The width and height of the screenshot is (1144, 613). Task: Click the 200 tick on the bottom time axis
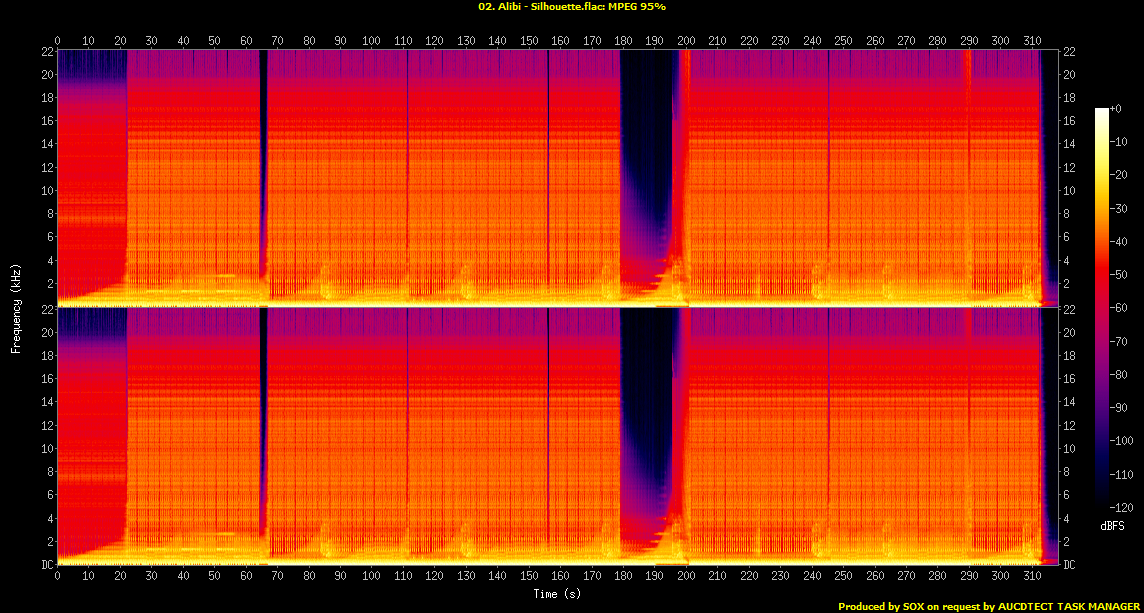686,576
